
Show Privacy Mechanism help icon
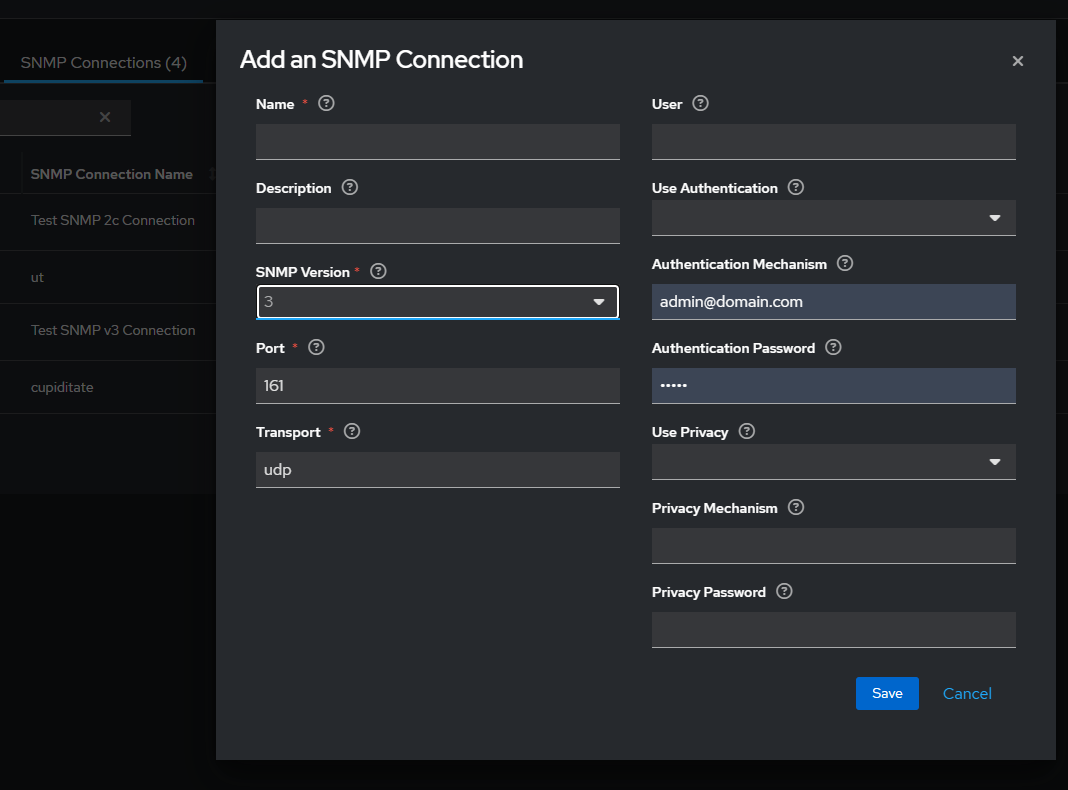(796, 507)
